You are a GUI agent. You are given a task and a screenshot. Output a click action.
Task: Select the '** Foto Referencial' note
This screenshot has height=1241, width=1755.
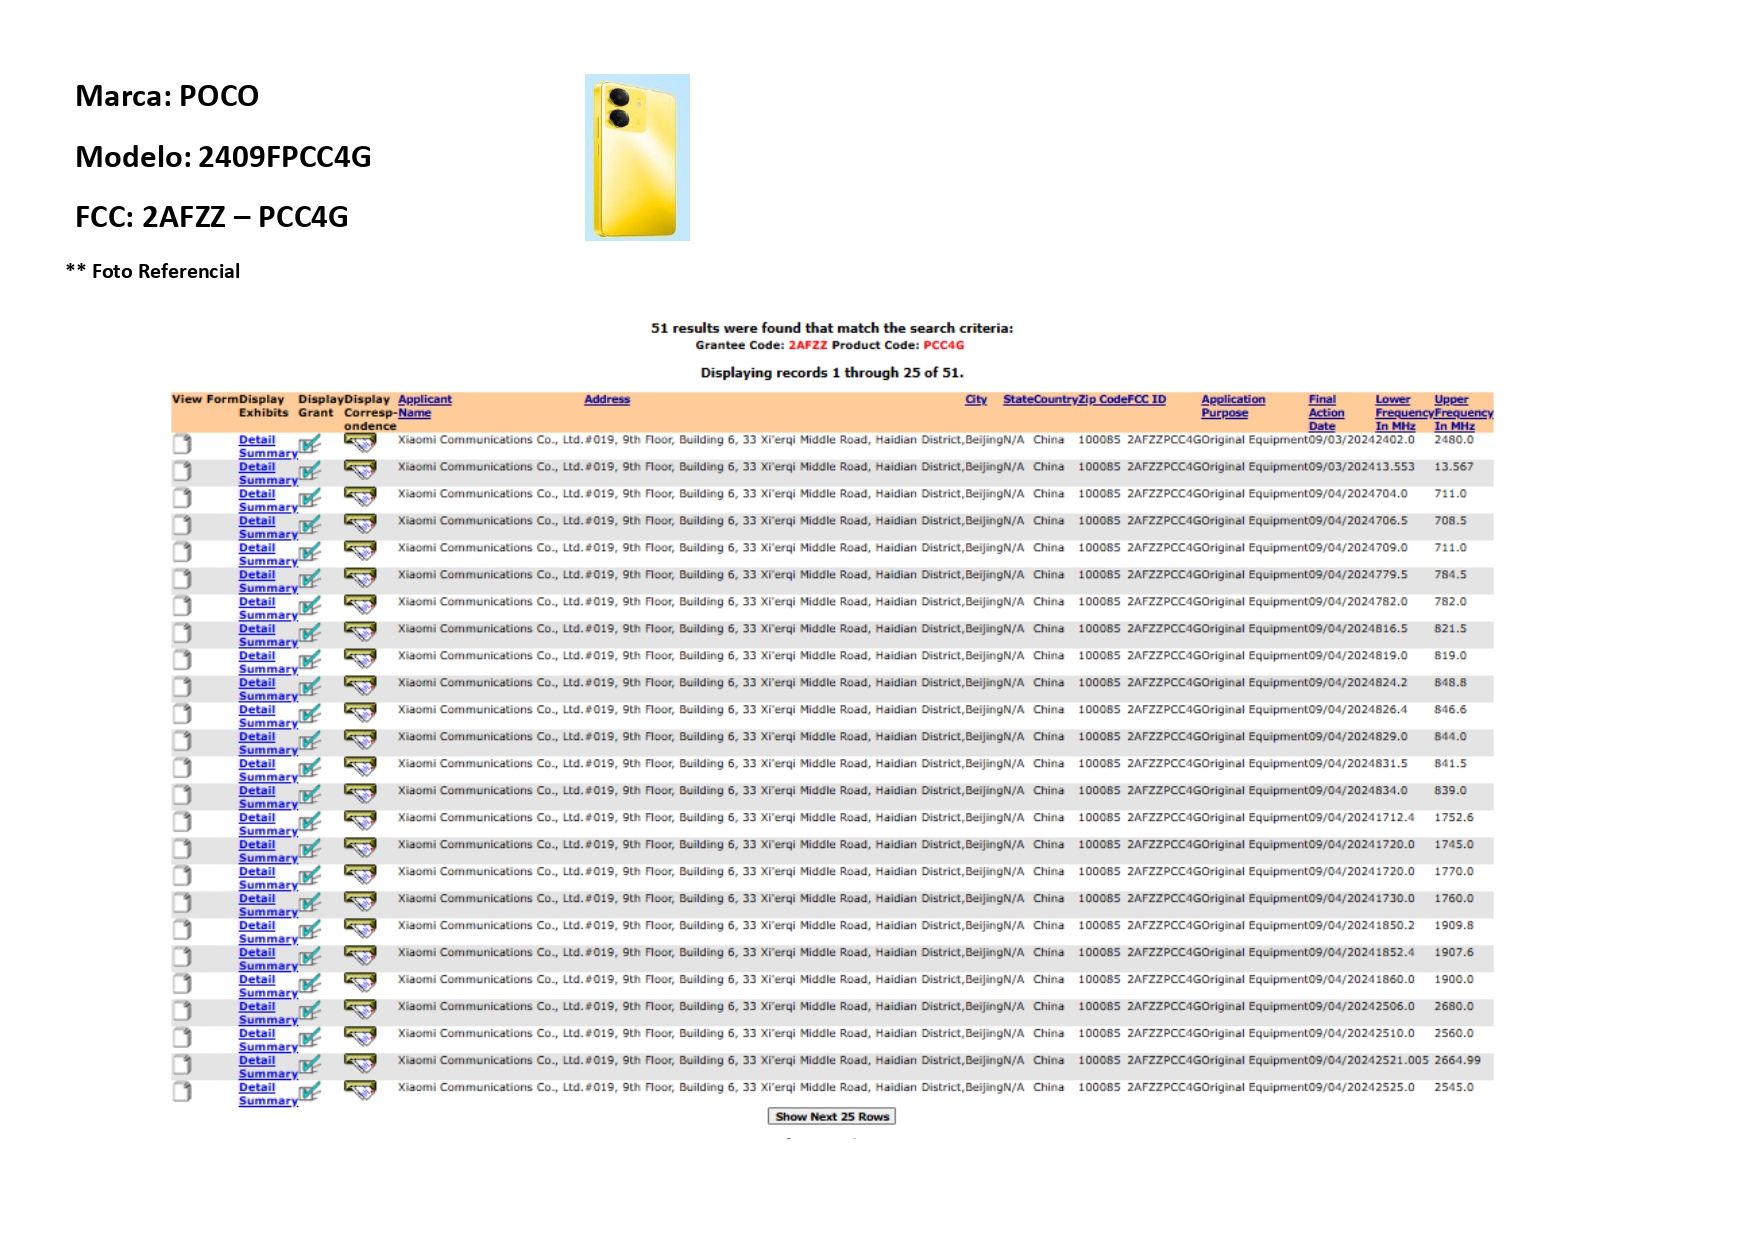point(153,272)
